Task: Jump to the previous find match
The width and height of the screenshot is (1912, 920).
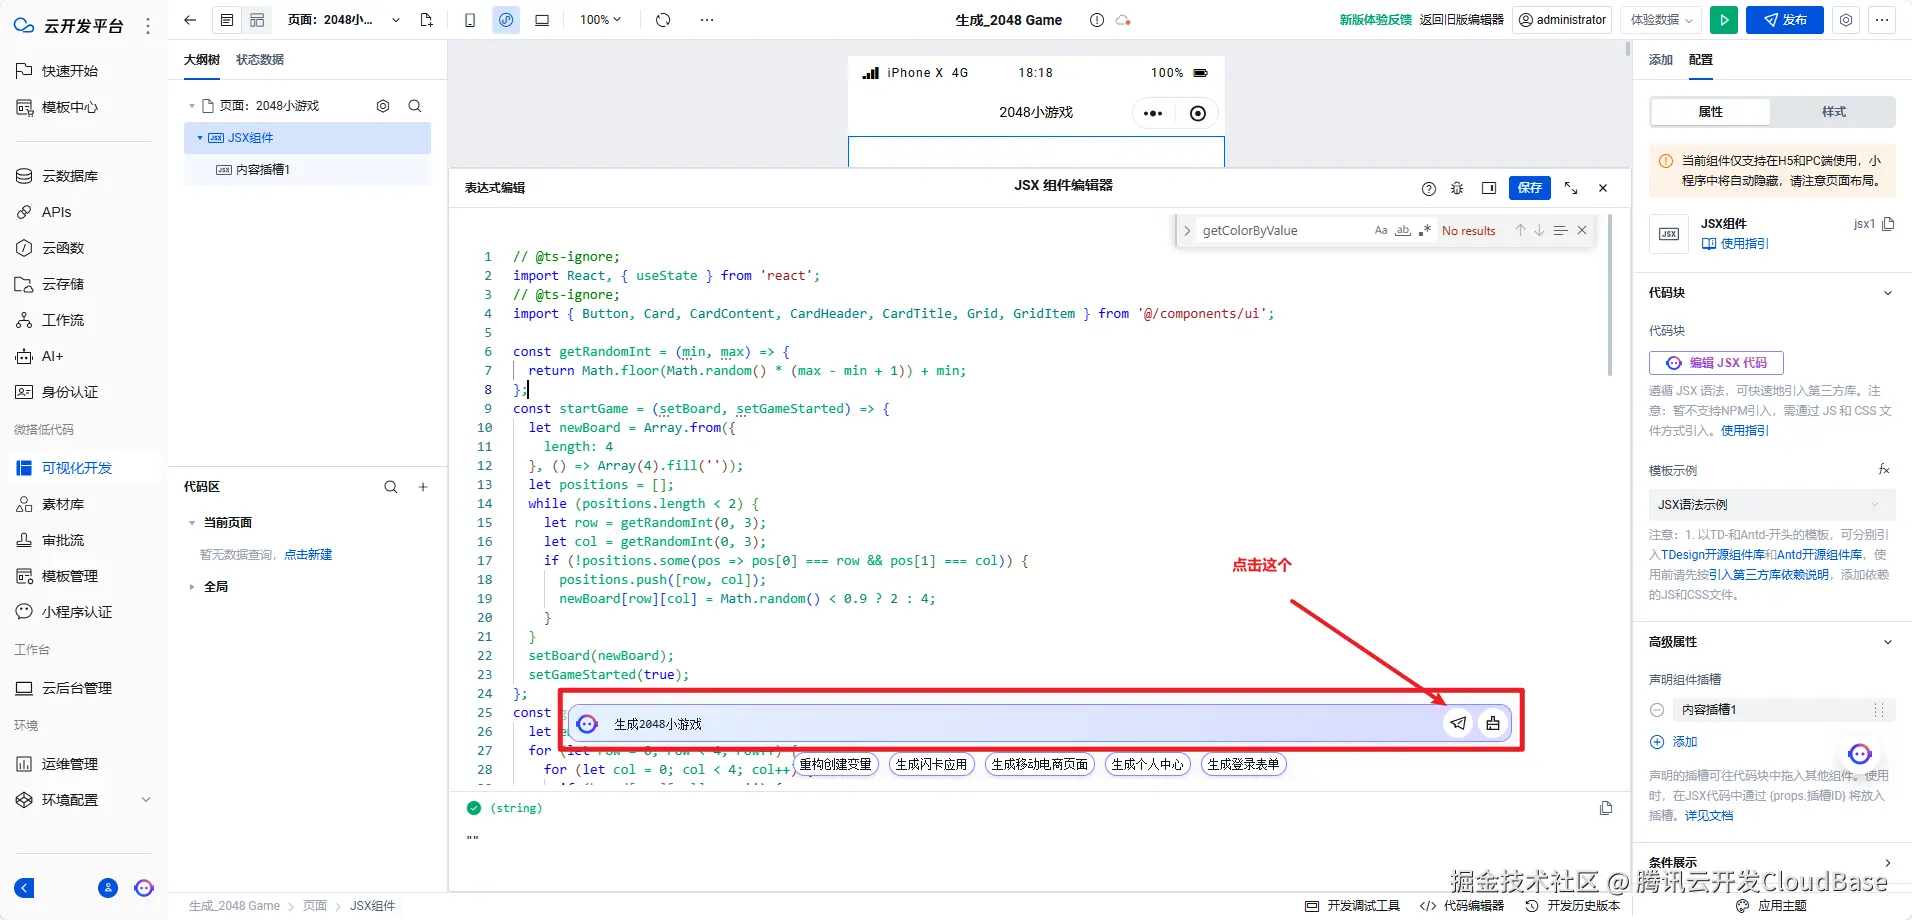Action: (1520, 230)
